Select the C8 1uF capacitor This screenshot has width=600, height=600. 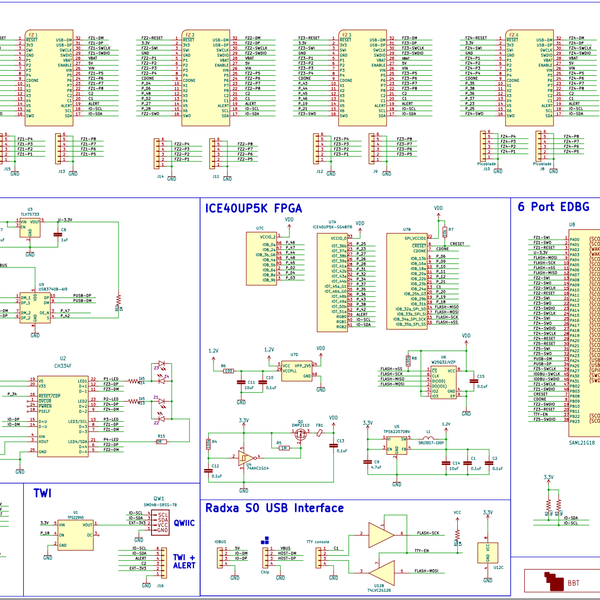point(58,235)
